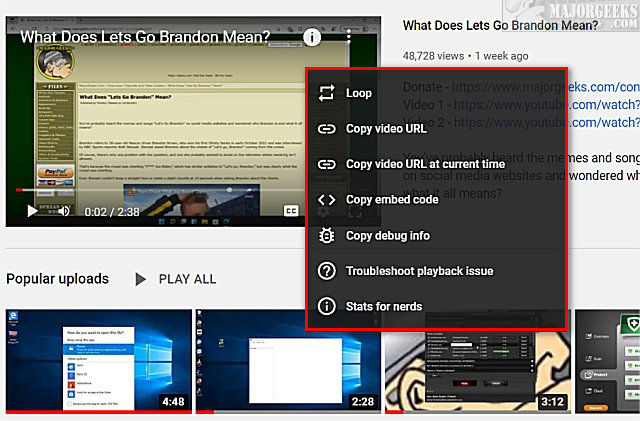Seek using the video progress bar
640x421 pixels.
[x=159, y=190]
